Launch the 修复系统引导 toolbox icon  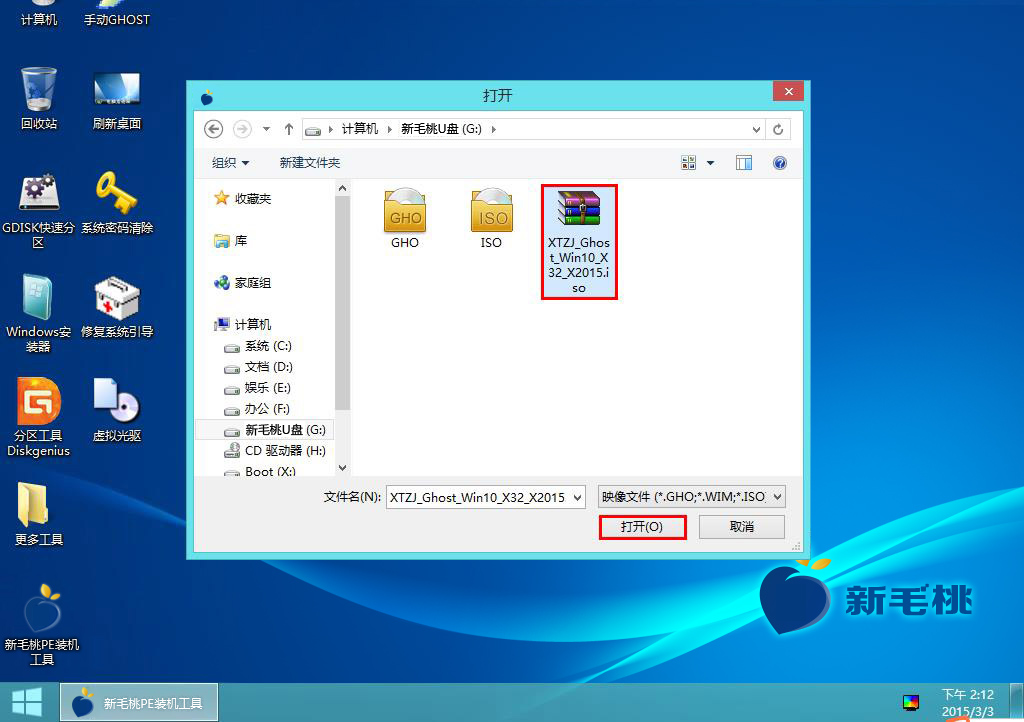tap(116, 307)
